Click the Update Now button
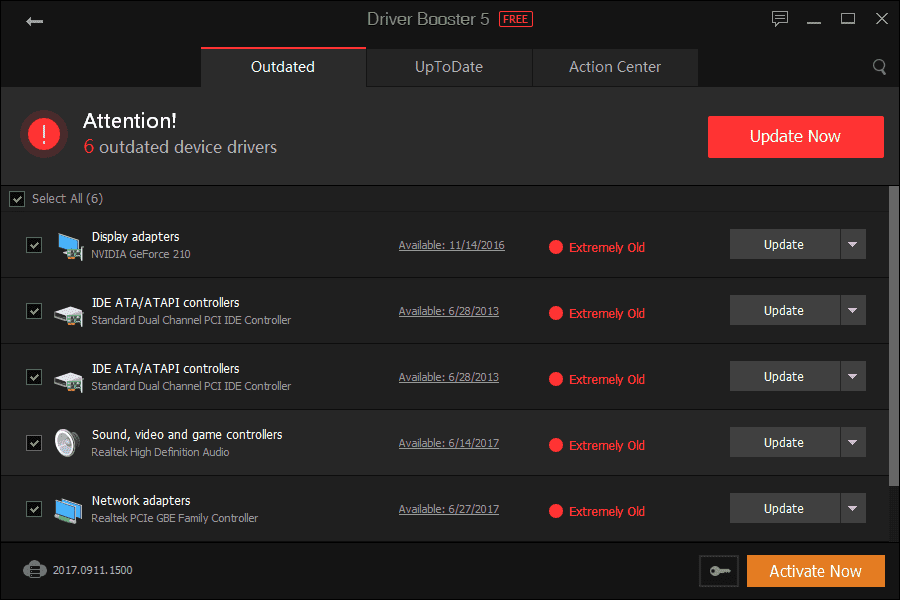This screenshot has width=900, height=600. click(795, 136)
